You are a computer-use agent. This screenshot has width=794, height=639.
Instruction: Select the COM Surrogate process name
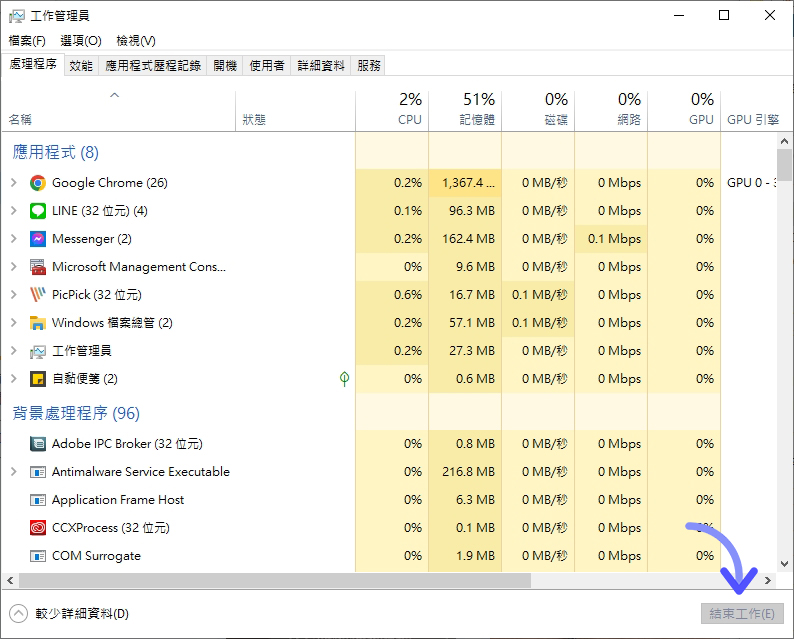pos(96,556)
